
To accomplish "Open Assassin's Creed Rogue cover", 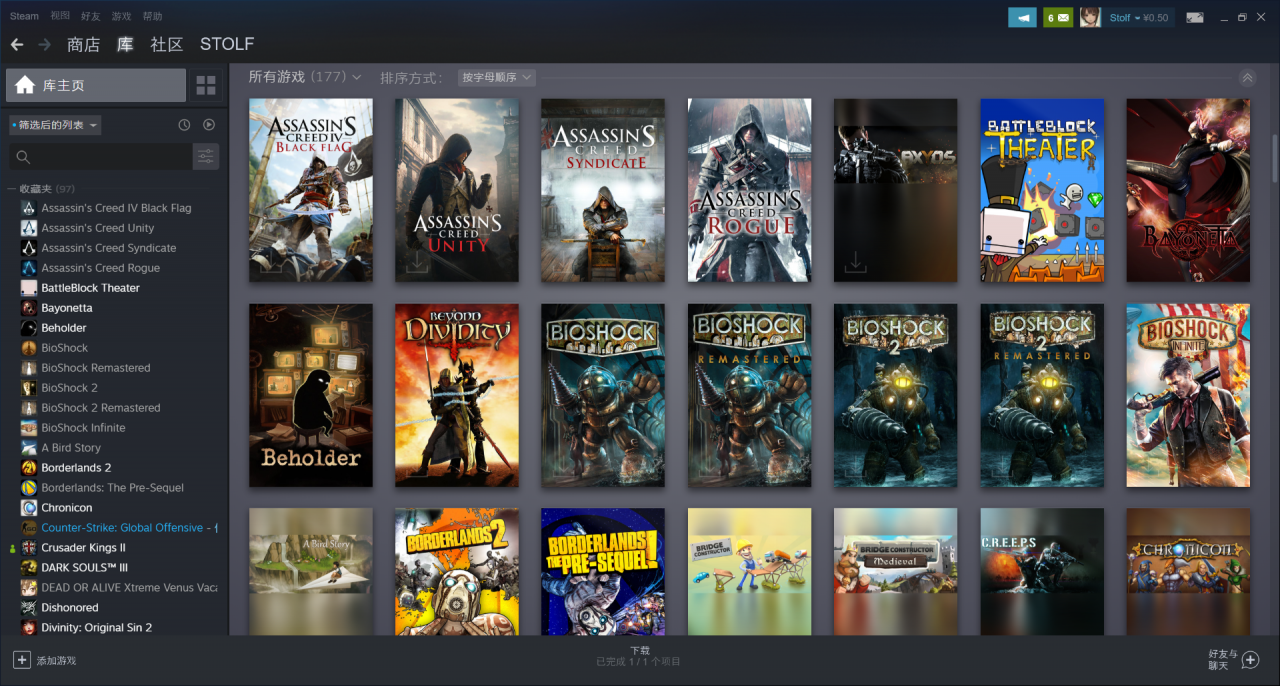I will (x=749, y=190).
